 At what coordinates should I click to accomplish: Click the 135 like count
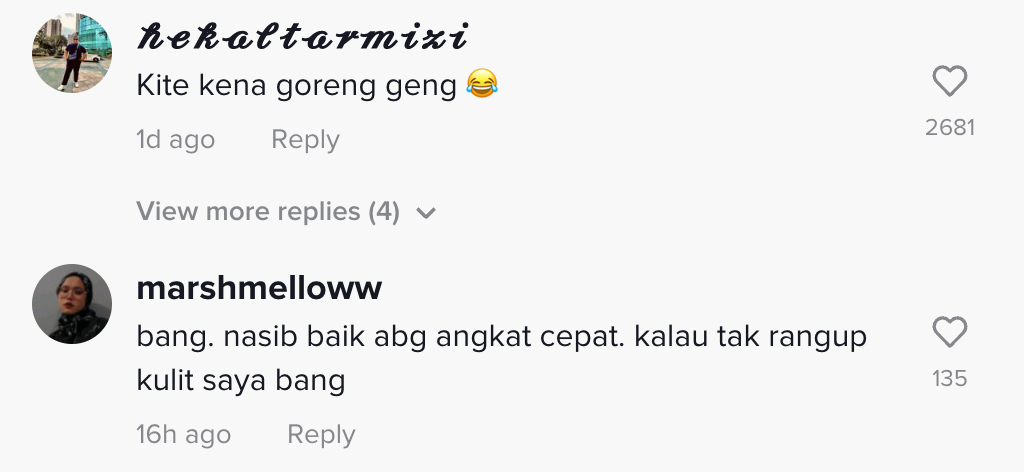tap(950, 379)
